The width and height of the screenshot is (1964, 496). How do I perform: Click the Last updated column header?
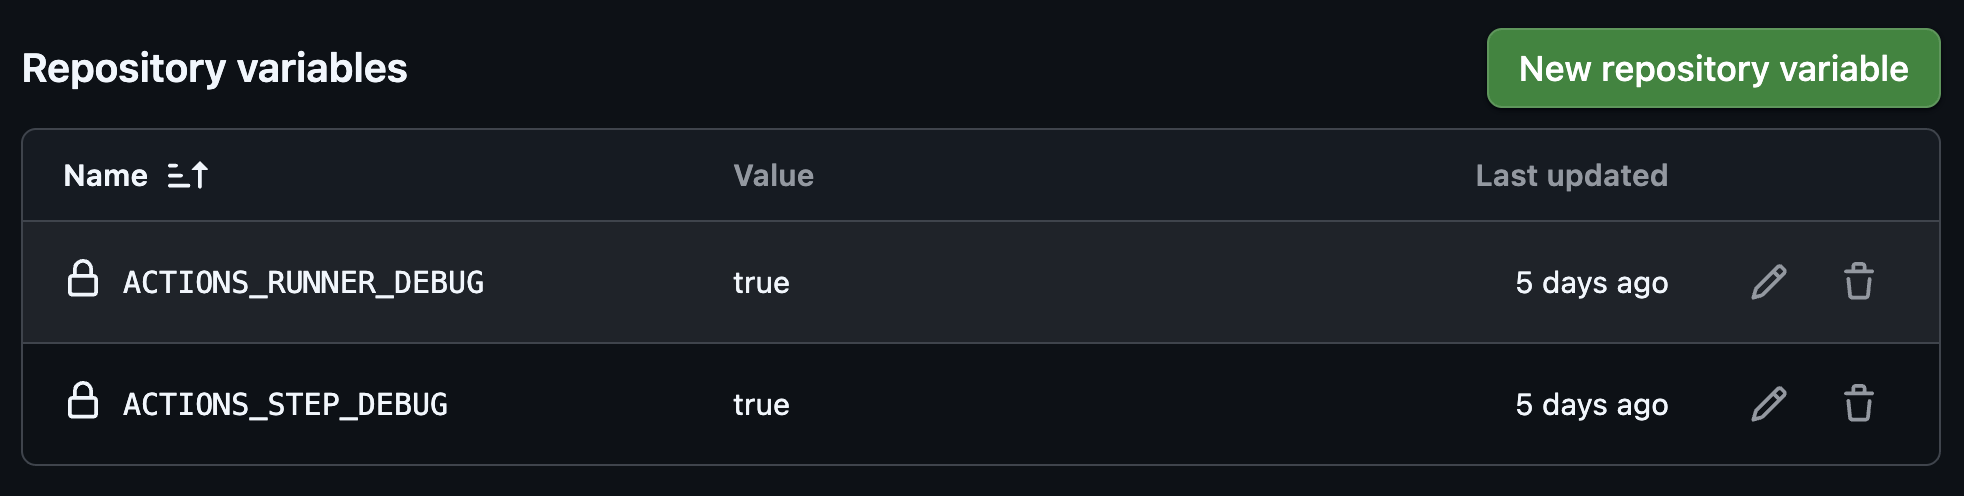click(x=1571, y=176)
